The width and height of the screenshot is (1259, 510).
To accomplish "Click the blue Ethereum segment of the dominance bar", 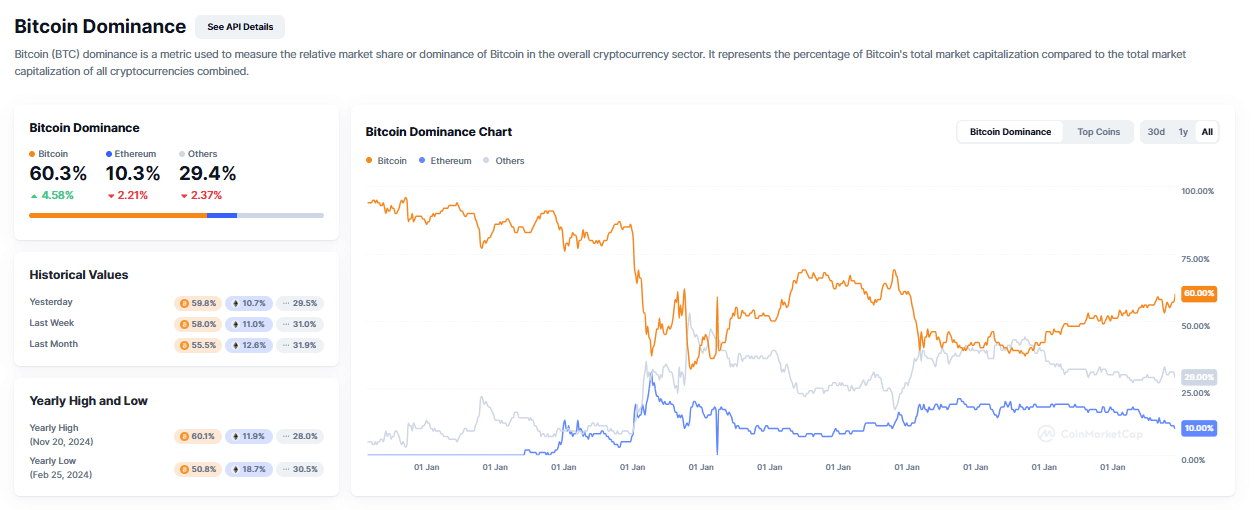I will point(222,215).
